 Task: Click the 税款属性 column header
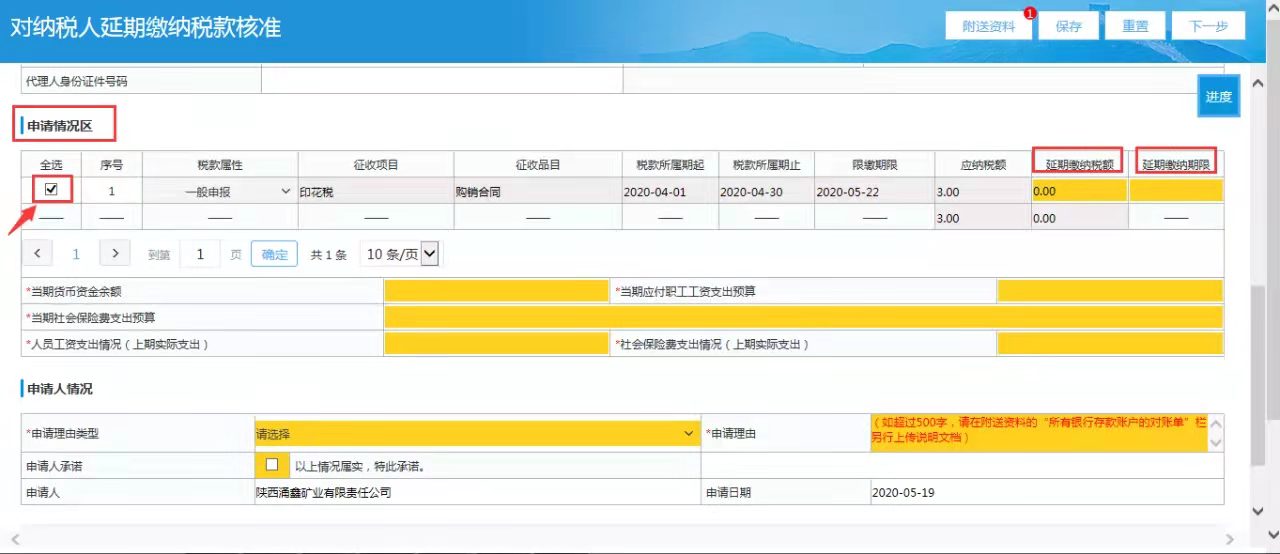pyautogui.click(x=220, y=164)
